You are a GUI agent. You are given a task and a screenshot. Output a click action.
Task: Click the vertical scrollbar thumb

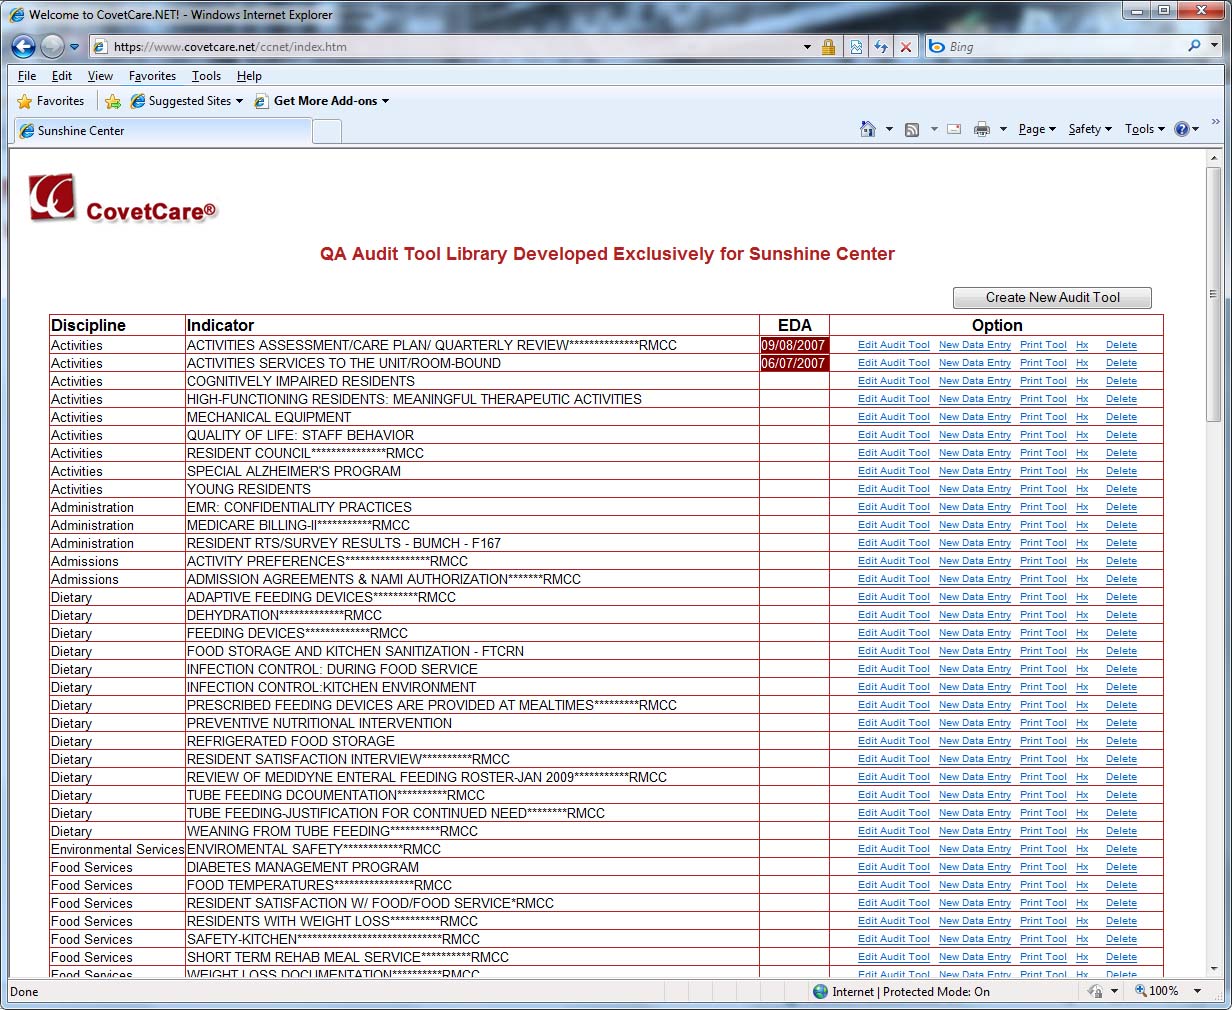click(x=1214, y=294)
